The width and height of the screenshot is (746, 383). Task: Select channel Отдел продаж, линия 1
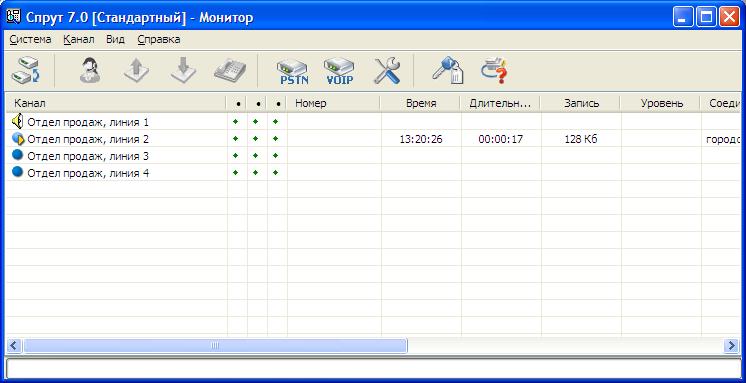(x=88, y=122)
